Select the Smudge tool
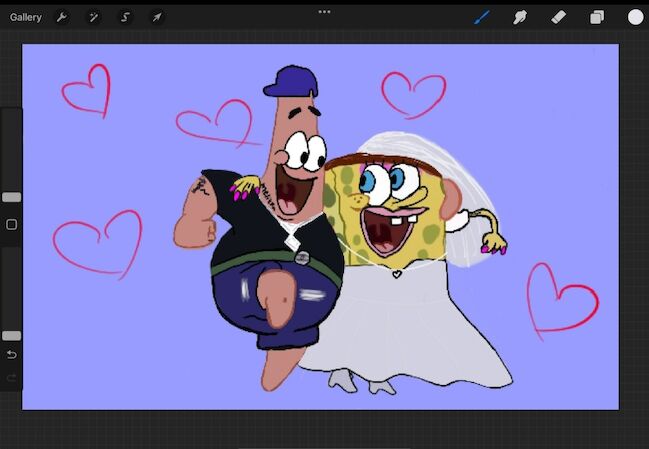The width and height of the screenshot is (649, 449). point(520,17)
